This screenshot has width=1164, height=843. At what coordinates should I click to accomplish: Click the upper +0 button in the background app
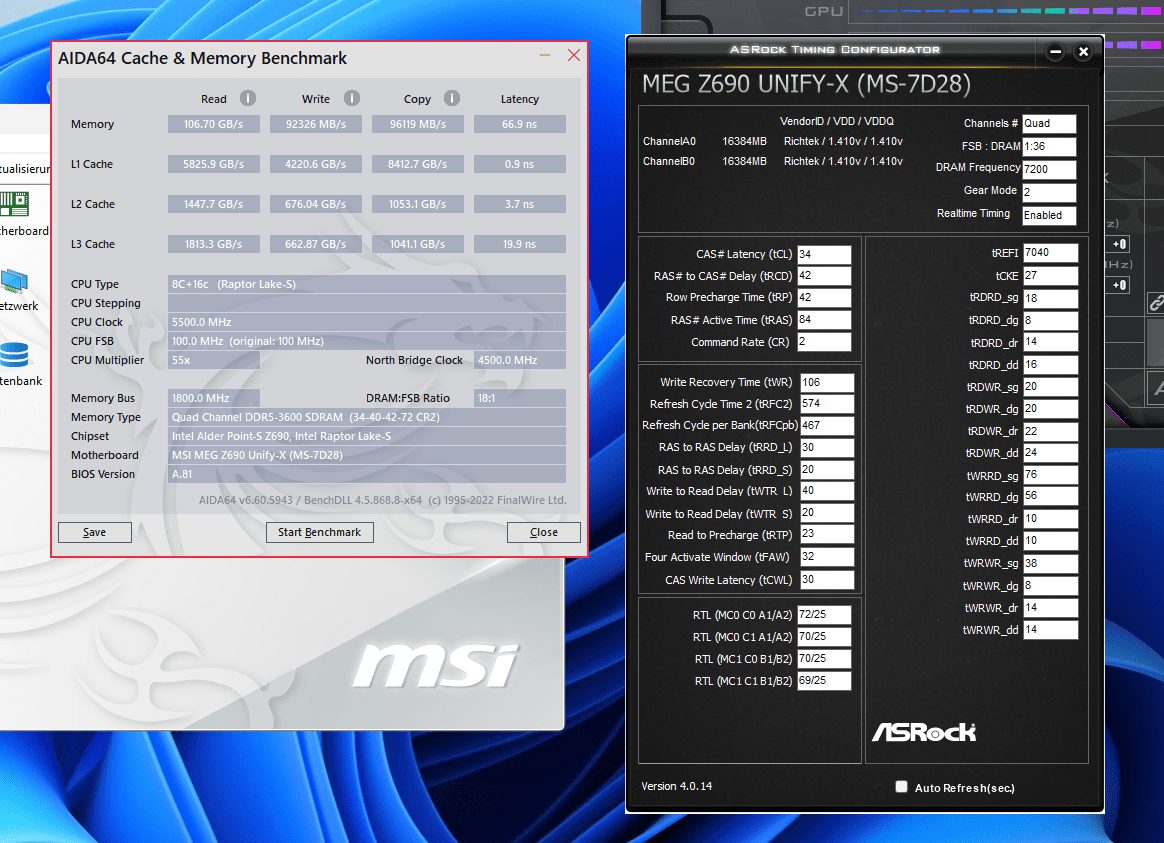[1119, 244]
